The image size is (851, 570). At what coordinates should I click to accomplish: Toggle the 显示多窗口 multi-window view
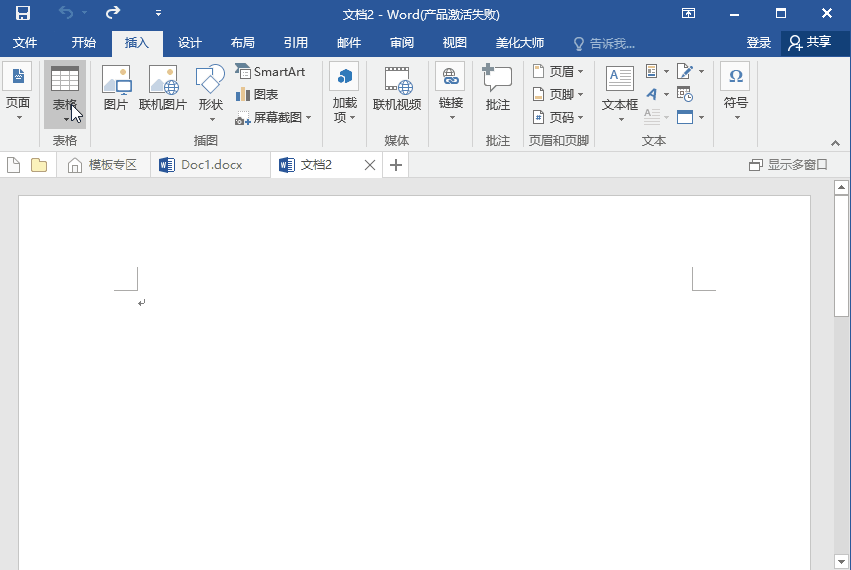coord(788,165)
